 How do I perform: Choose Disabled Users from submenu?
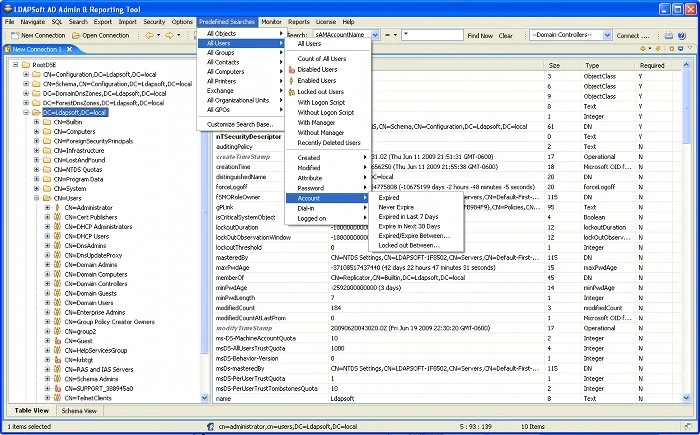point(317,70)
